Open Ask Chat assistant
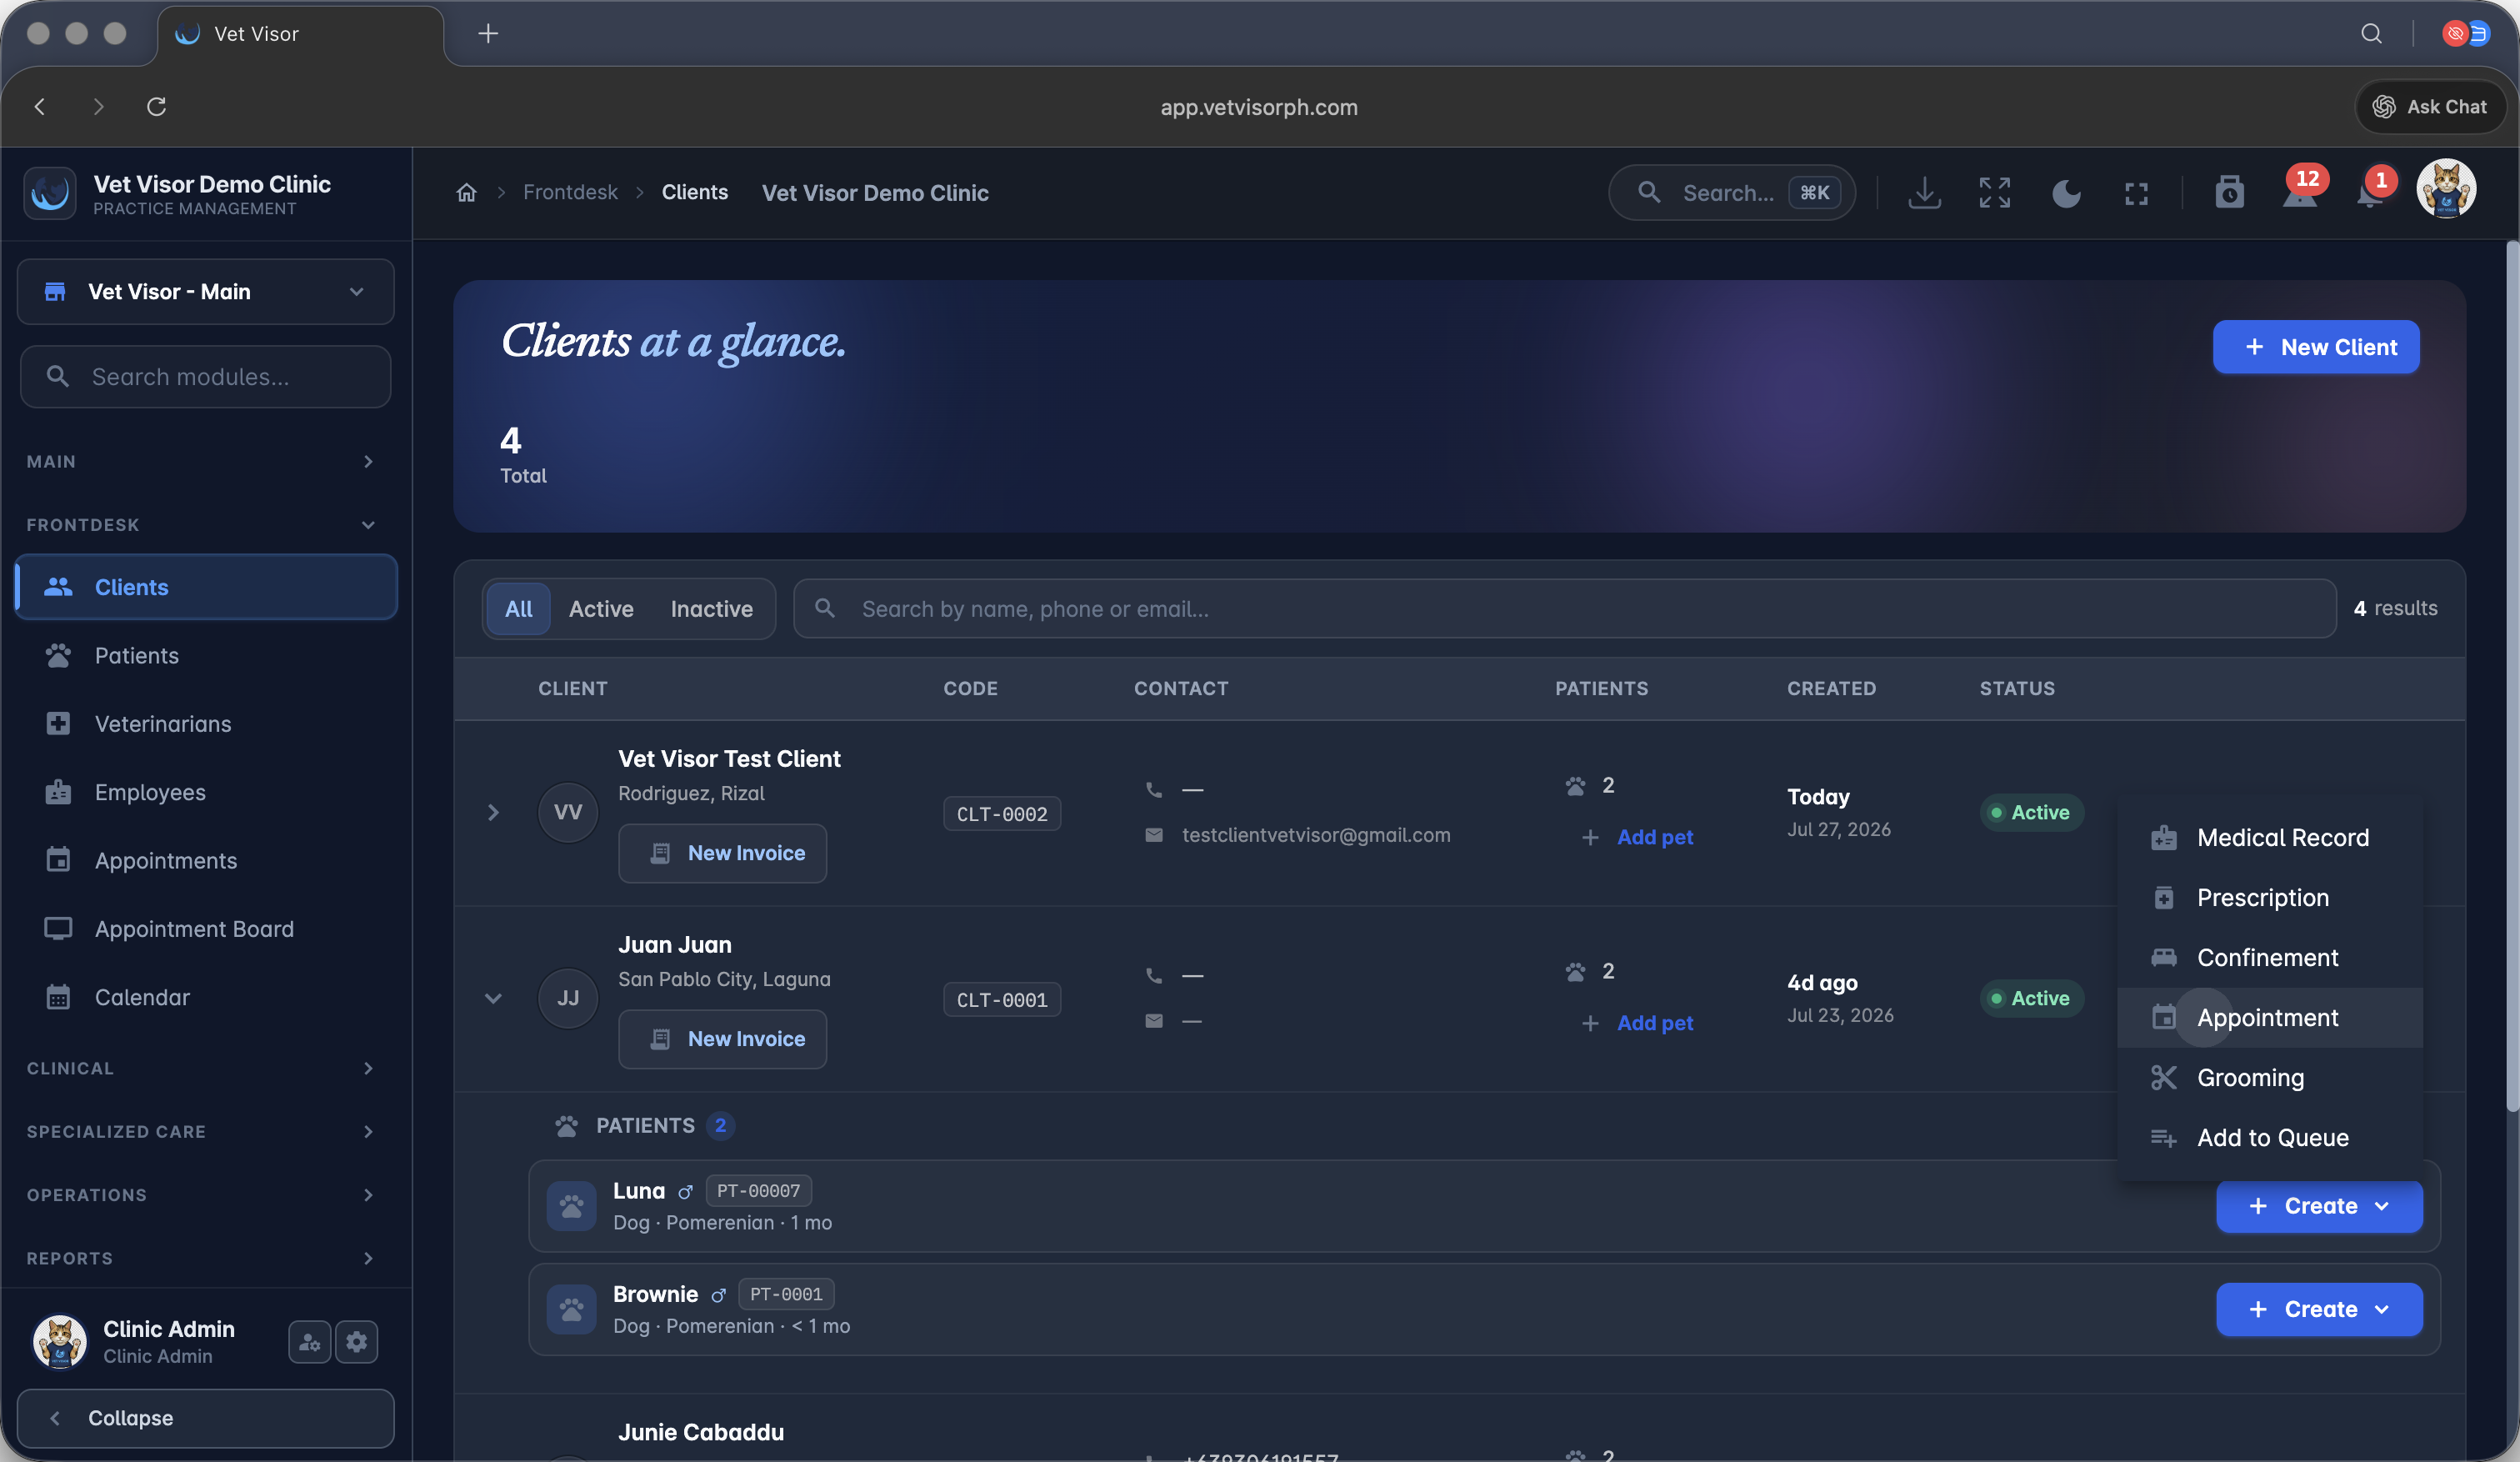Screen dimensions: 2520x1462 [2430, 106]
